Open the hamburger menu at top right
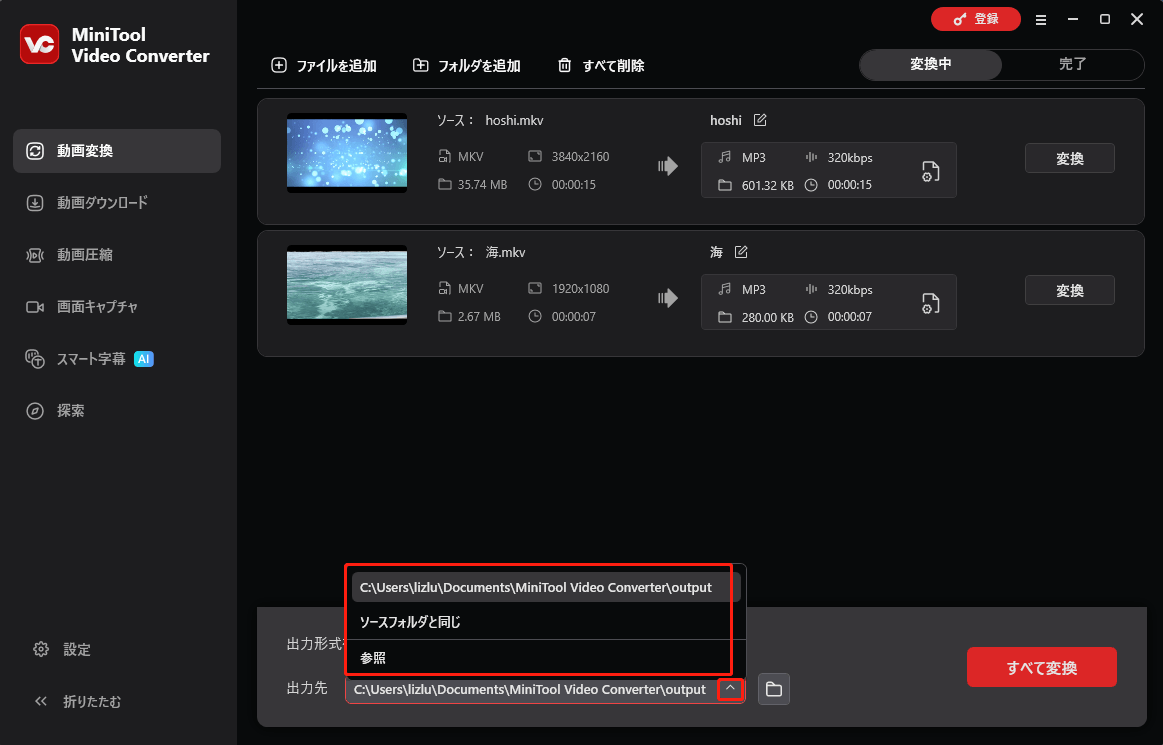 (x=1041, y=19)
